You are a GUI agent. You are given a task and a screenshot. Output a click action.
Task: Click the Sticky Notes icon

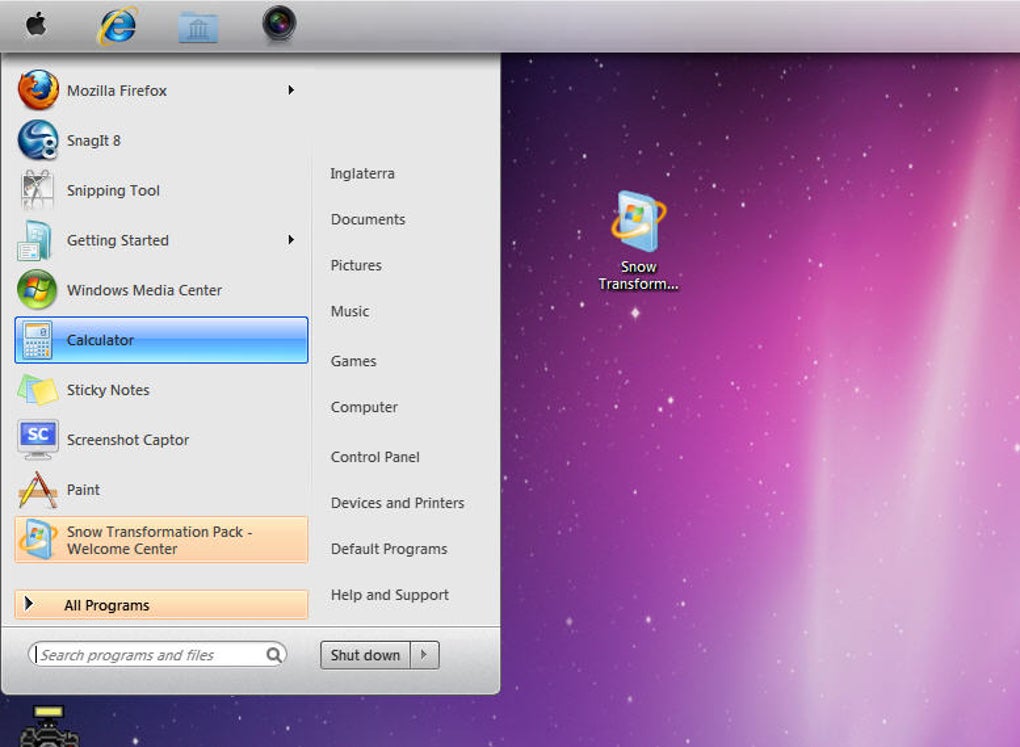click(38, 390)
